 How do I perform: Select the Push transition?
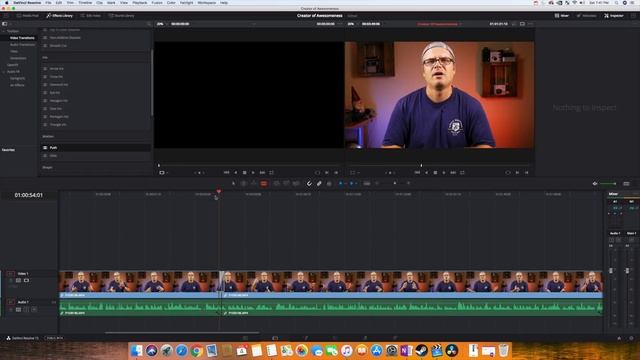click(x=96, y=148)
